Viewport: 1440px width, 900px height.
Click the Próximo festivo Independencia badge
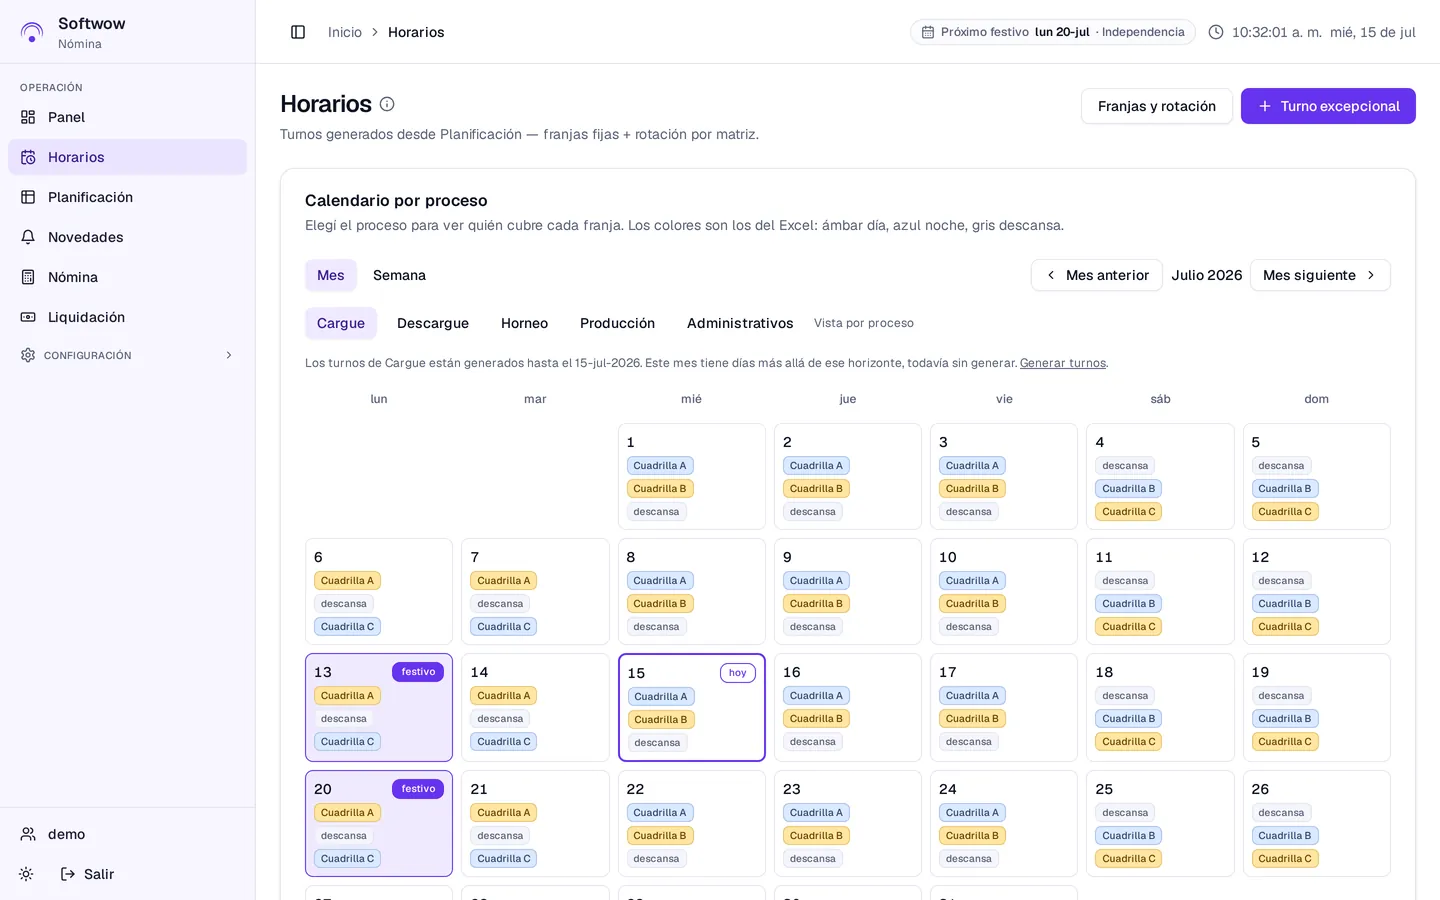1052,32
